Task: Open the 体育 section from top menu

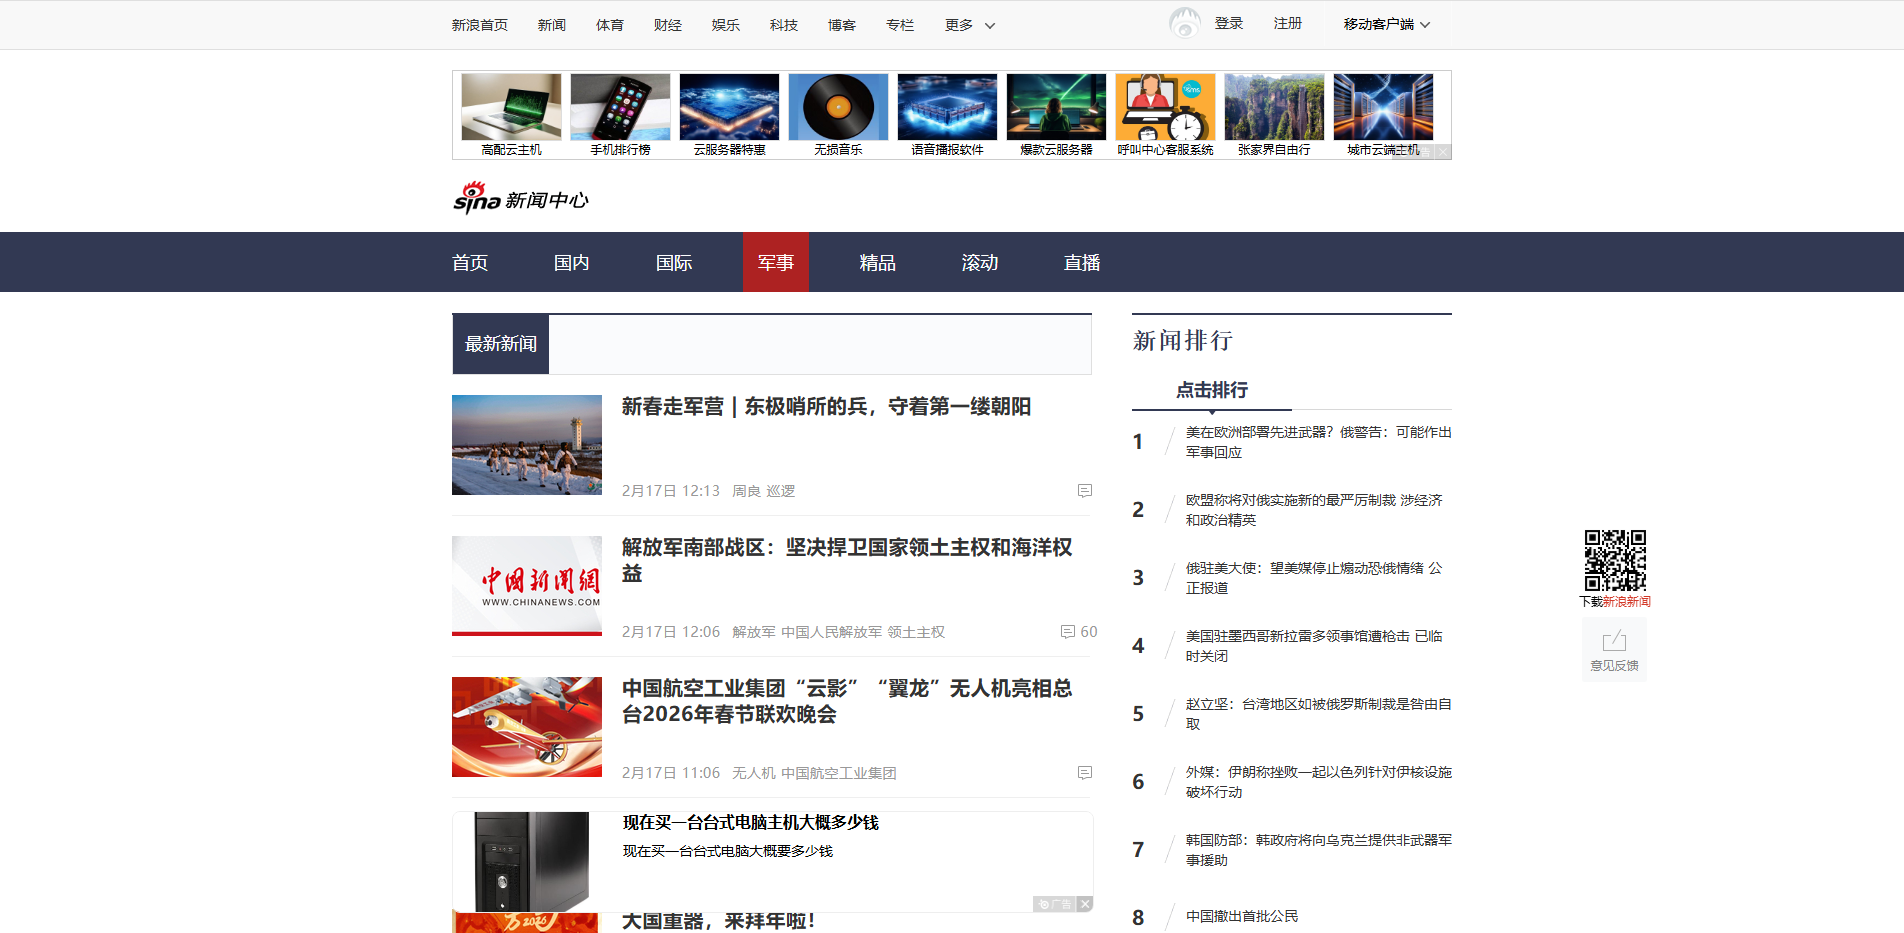Action: 609,24
